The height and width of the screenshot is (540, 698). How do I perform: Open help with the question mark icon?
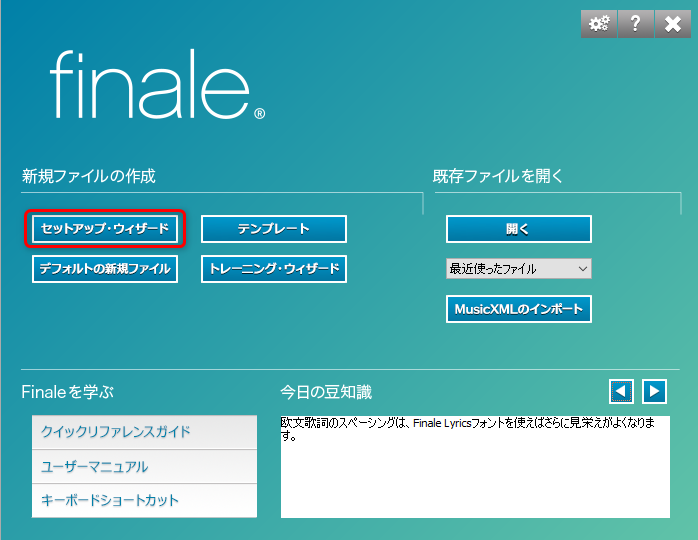pos(636,24)
